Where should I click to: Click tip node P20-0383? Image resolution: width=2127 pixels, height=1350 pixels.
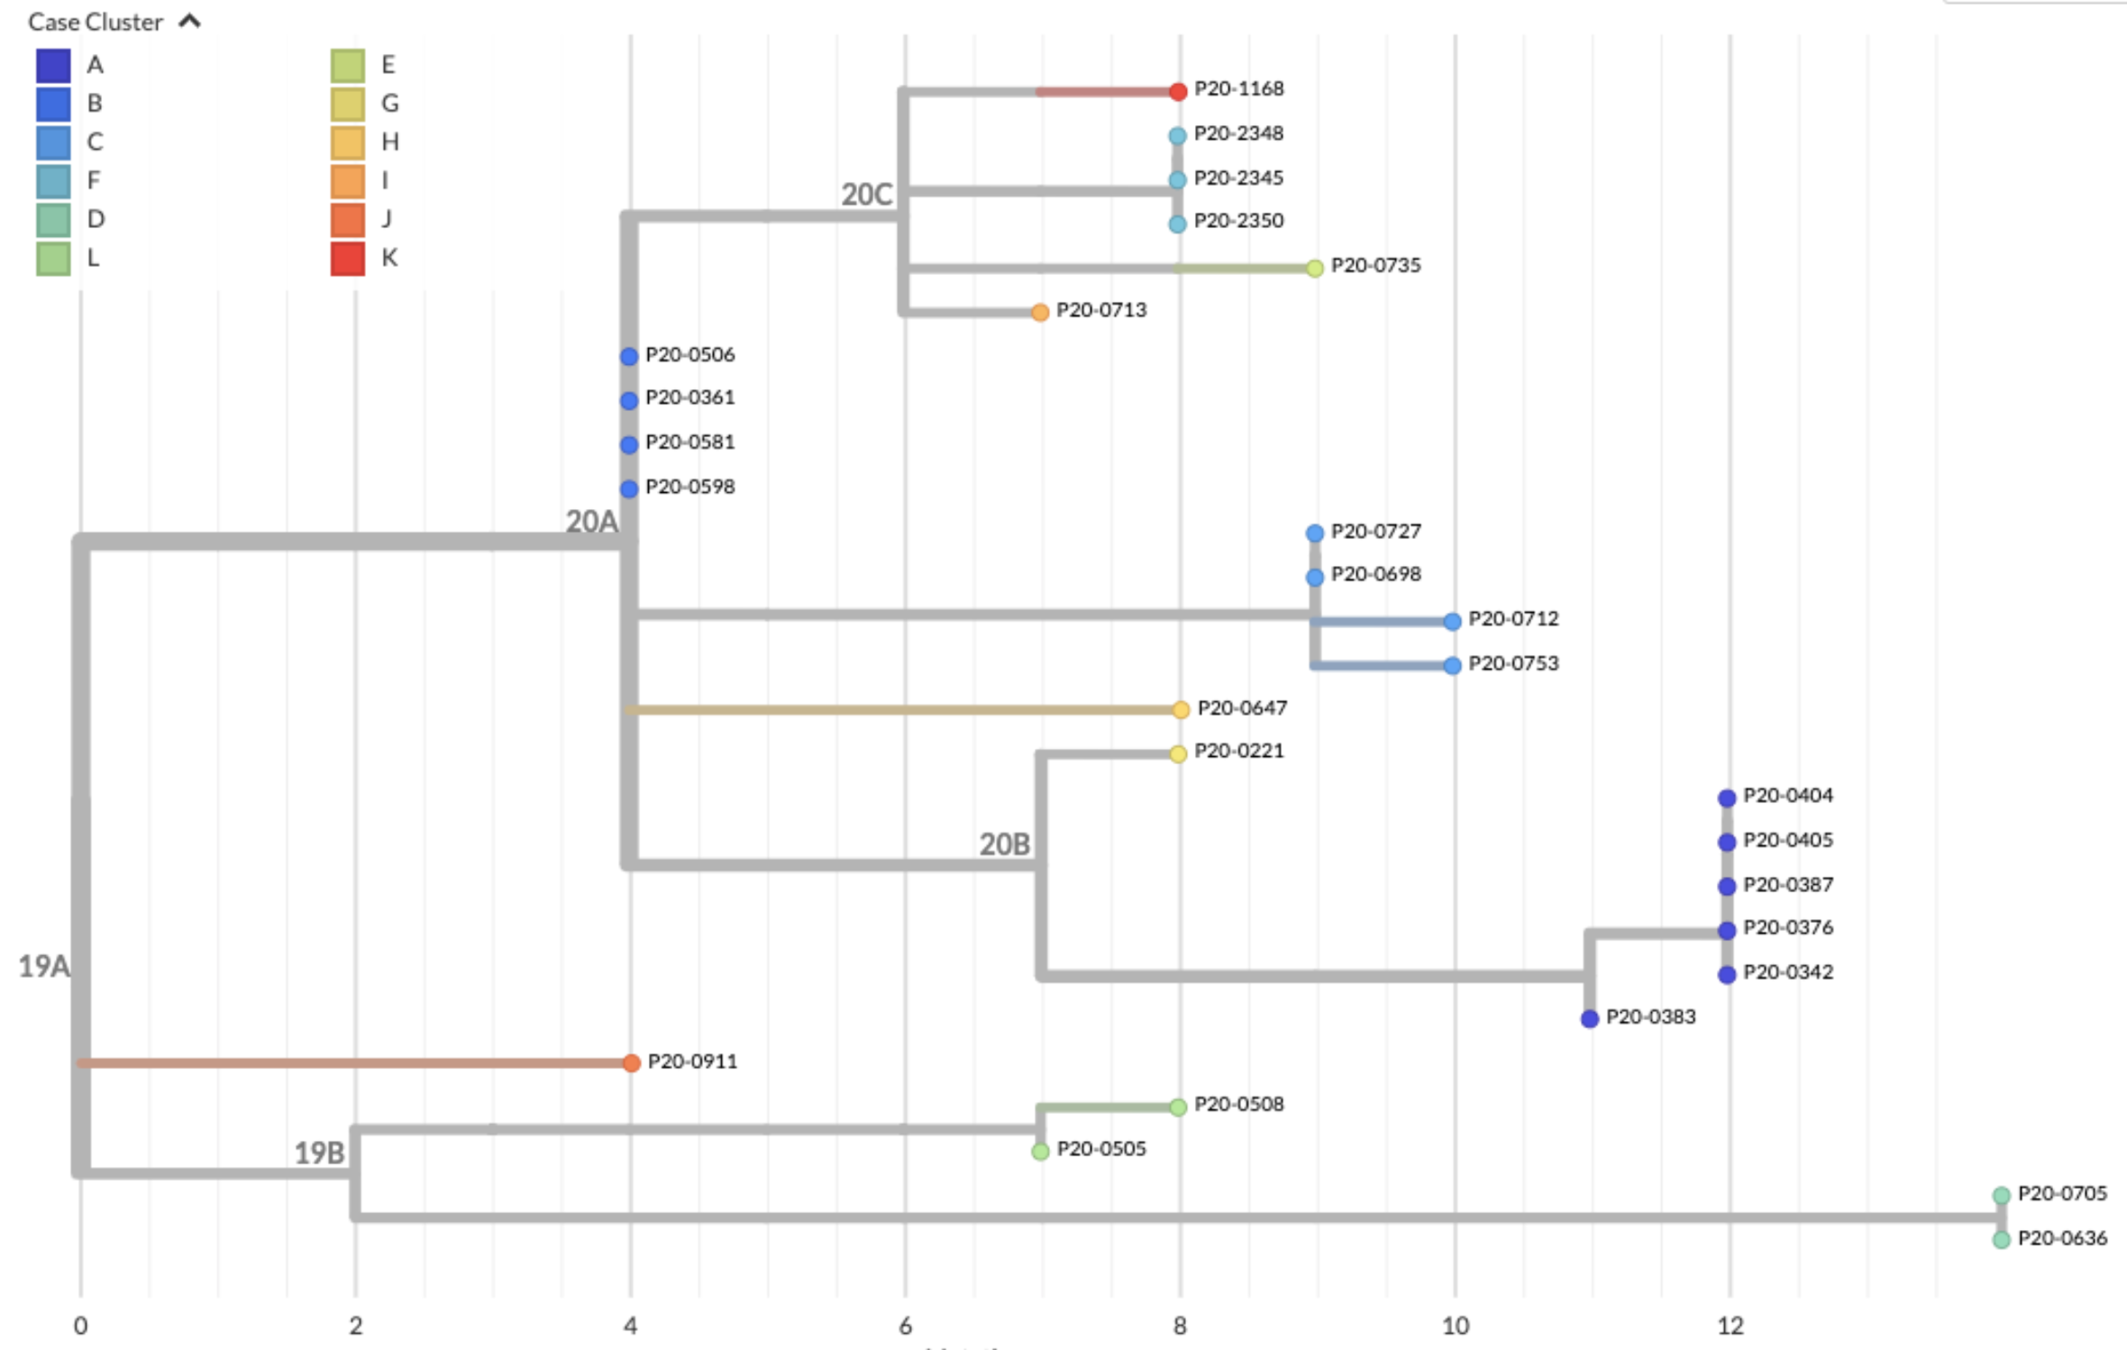pyautogui.click(x=1590, y=1019)
